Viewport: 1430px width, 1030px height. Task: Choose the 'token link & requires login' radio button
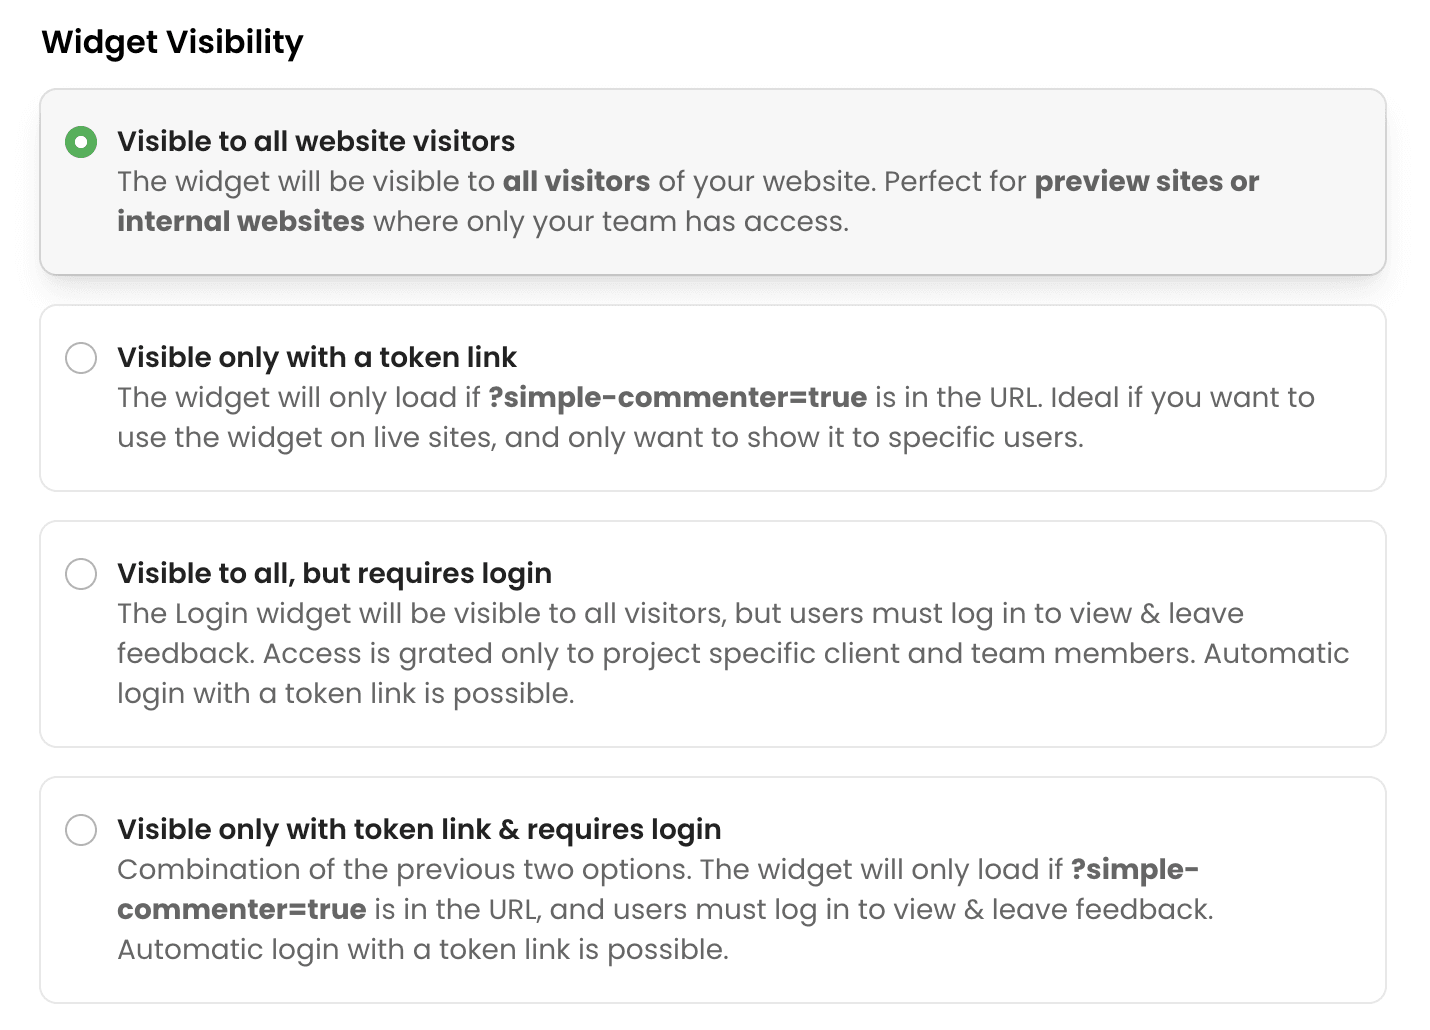pyautogui.click(x=81, y=830)
